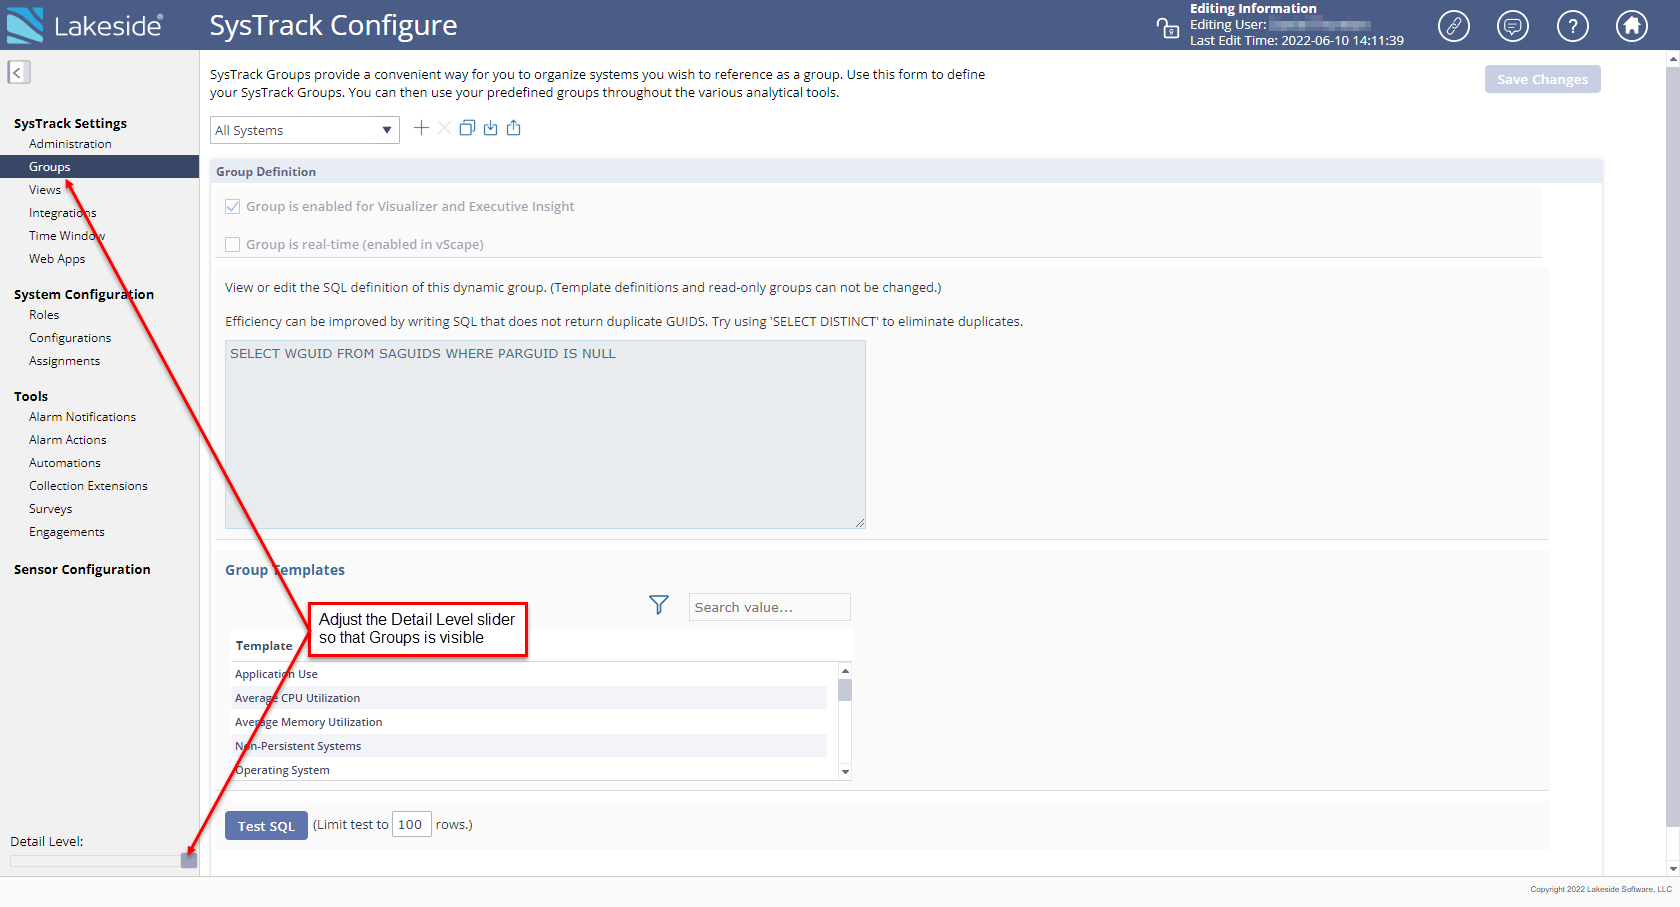Open Automations tool

click(x=65, y=463)
